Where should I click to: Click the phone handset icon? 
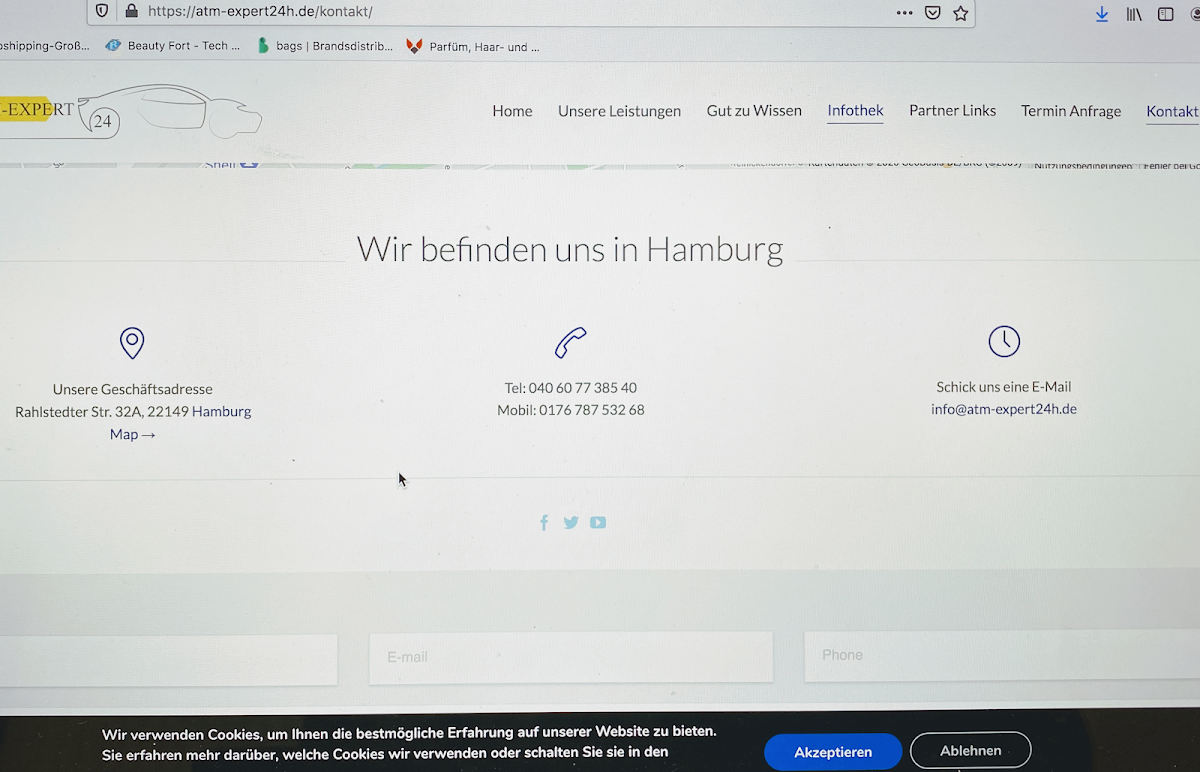click(570, 342)
